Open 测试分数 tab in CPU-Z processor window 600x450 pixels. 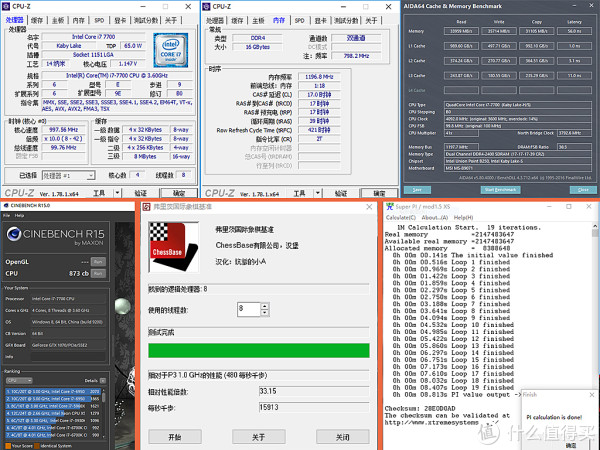(x=146, y=20)
